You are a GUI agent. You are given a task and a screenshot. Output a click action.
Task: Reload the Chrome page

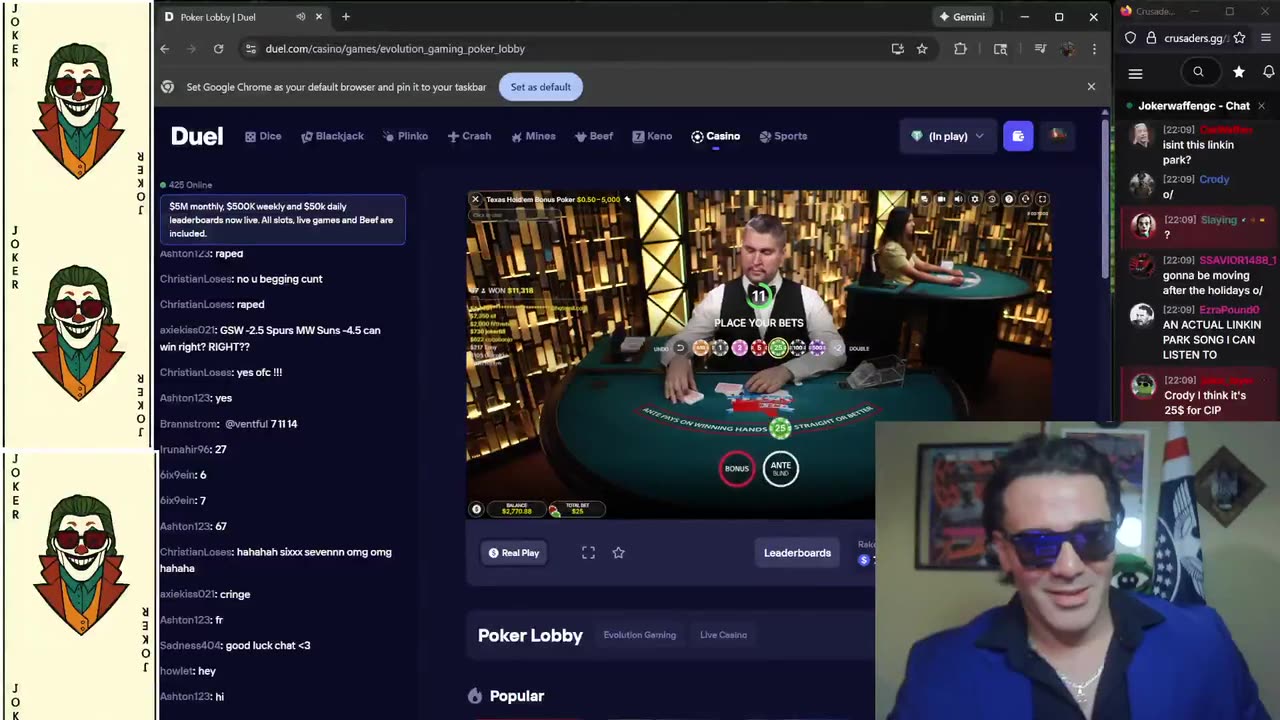coord(218,48)
